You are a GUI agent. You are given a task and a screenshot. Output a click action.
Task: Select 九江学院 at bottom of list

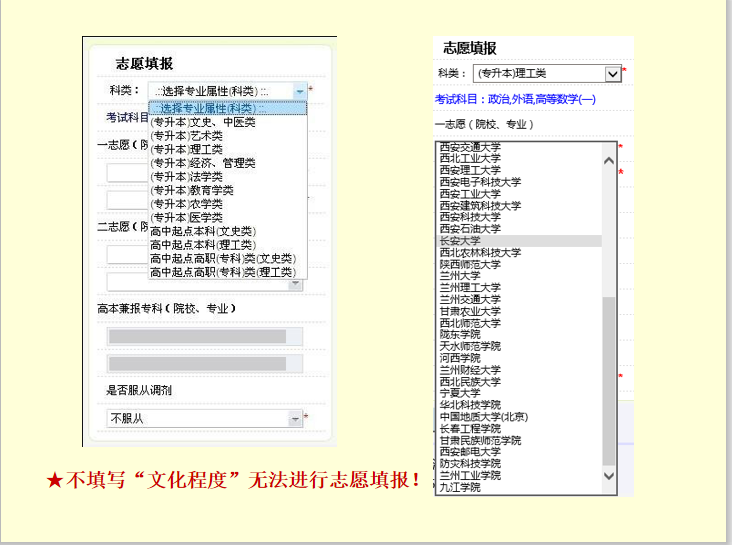[x=460, y=487]
